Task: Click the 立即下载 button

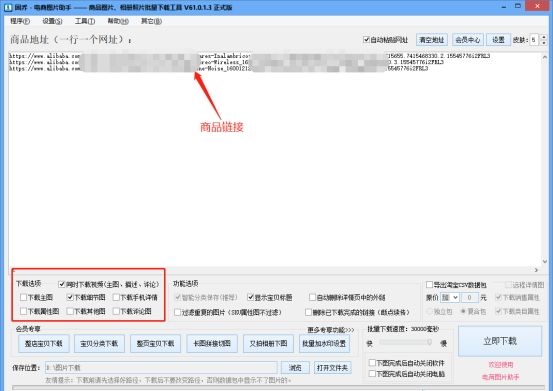Action: pos(500,341)
